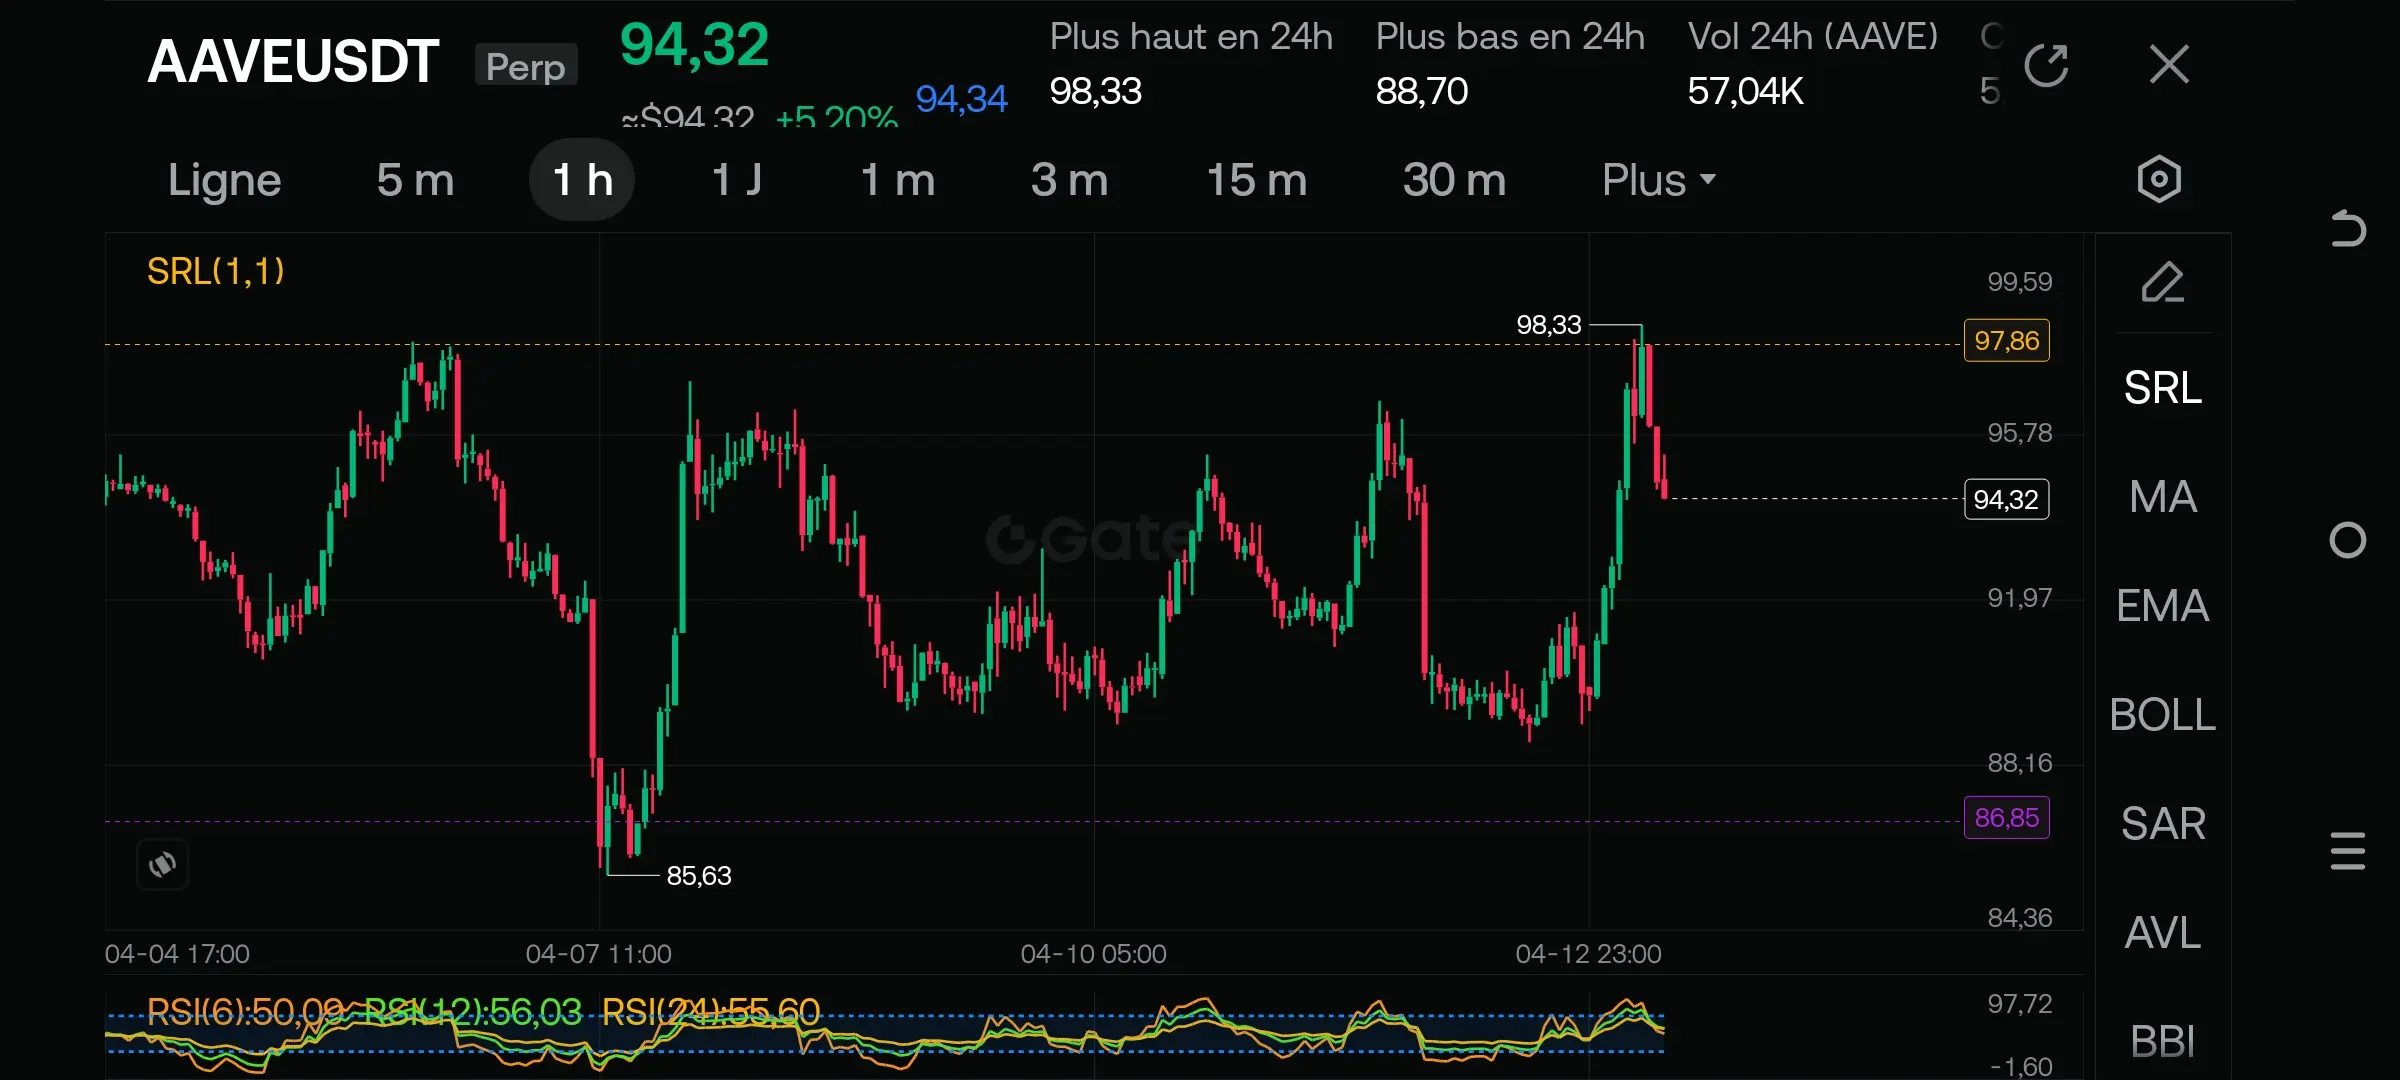
Task: Open chart settings hexagon icon
Action: (2159, 180)
